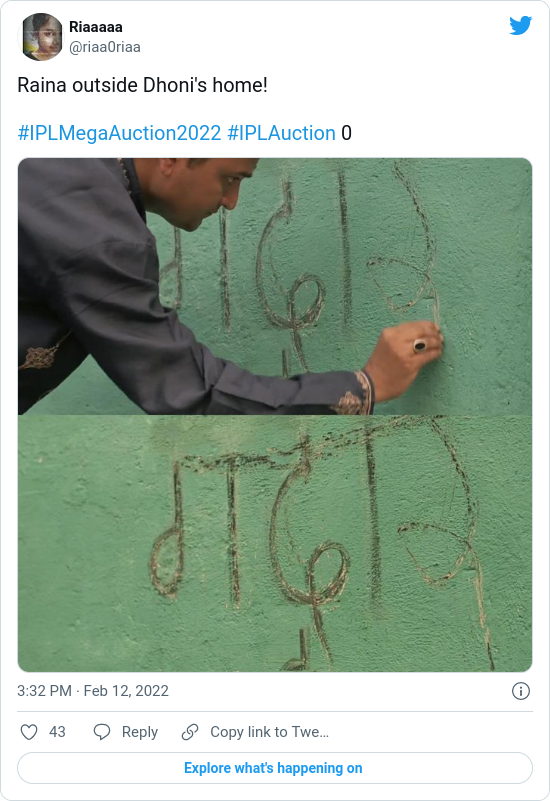The width and height of the screenshot is (550, 801).
Task: Click the Reply text button
Action: coord(139,732)
